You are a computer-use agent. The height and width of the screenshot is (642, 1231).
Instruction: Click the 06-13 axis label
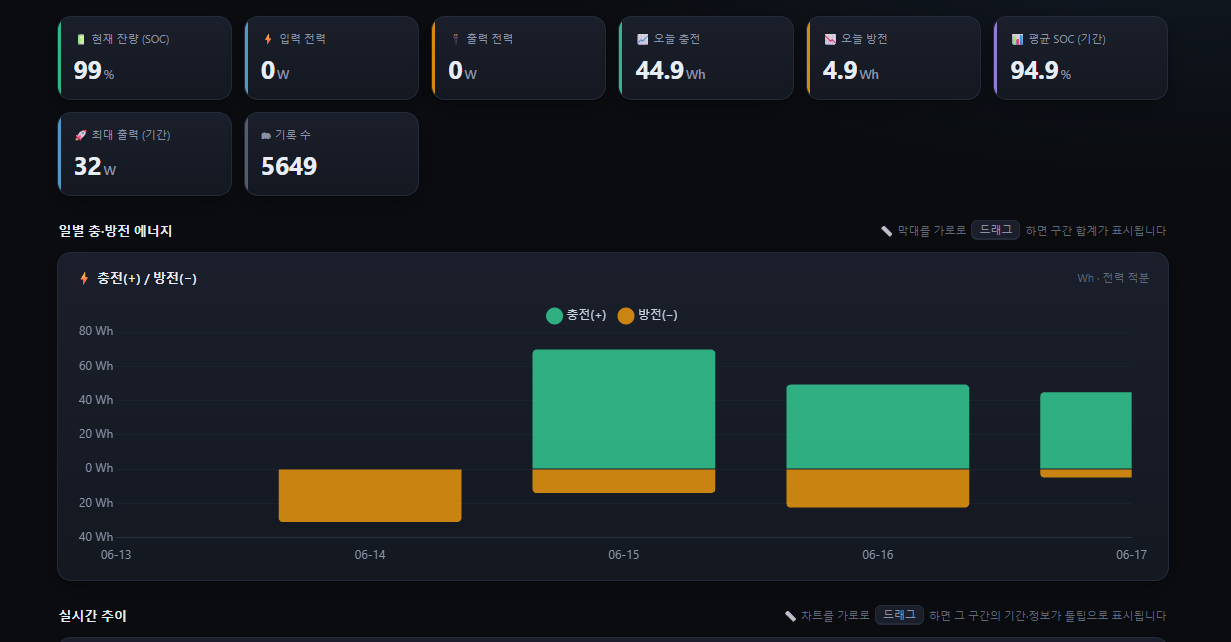coord(116,555)
